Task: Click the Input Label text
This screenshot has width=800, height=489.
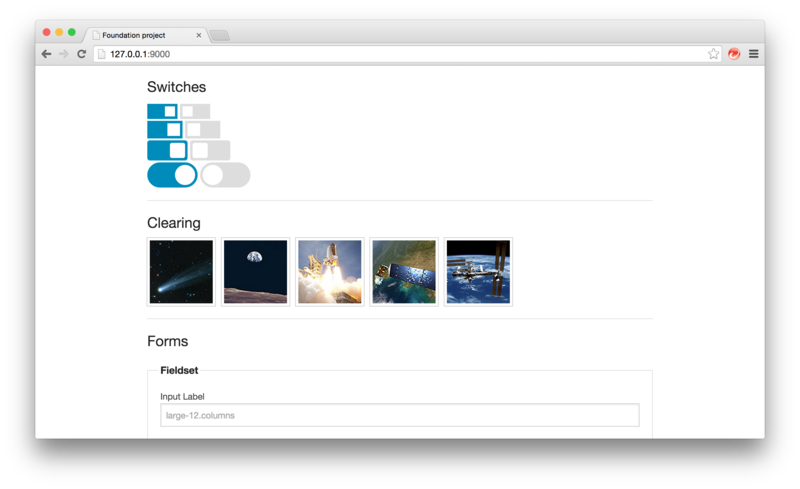Action: 182,397
